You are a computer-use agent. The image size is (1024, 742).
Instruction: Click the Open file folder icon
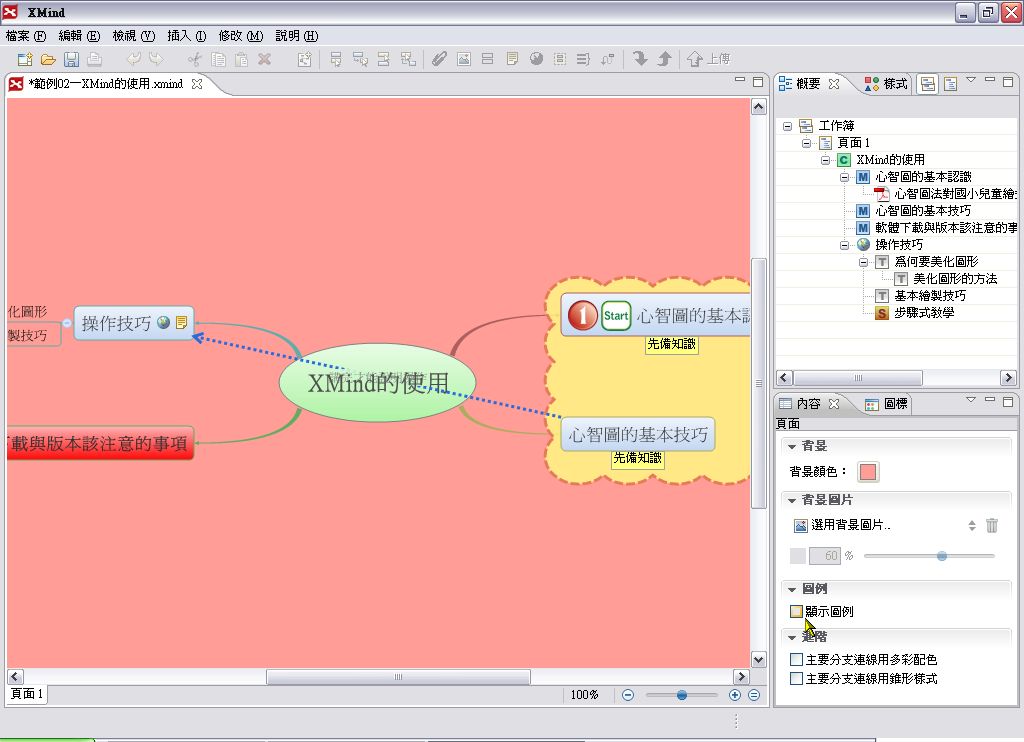click(x=48, y=59)
